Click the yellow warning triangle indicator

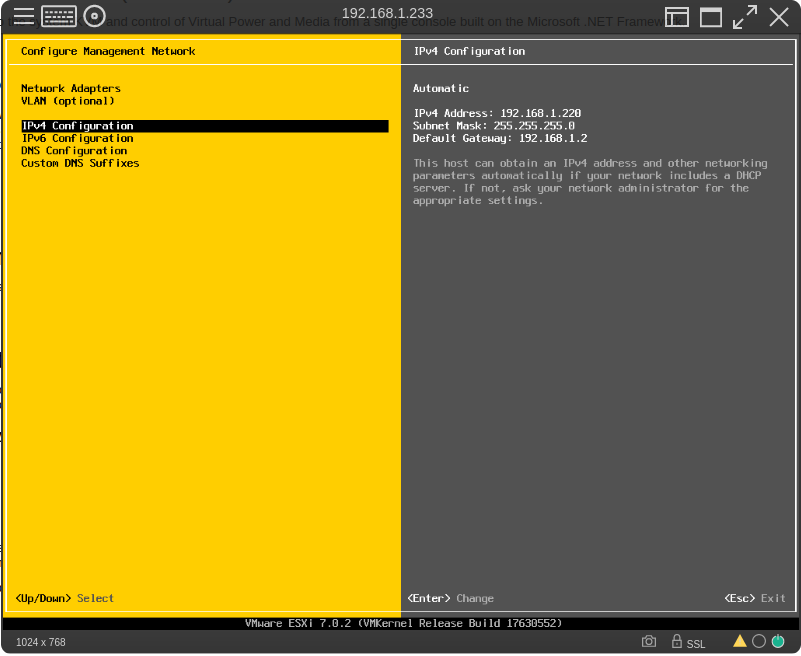click(x=740, y=641)
